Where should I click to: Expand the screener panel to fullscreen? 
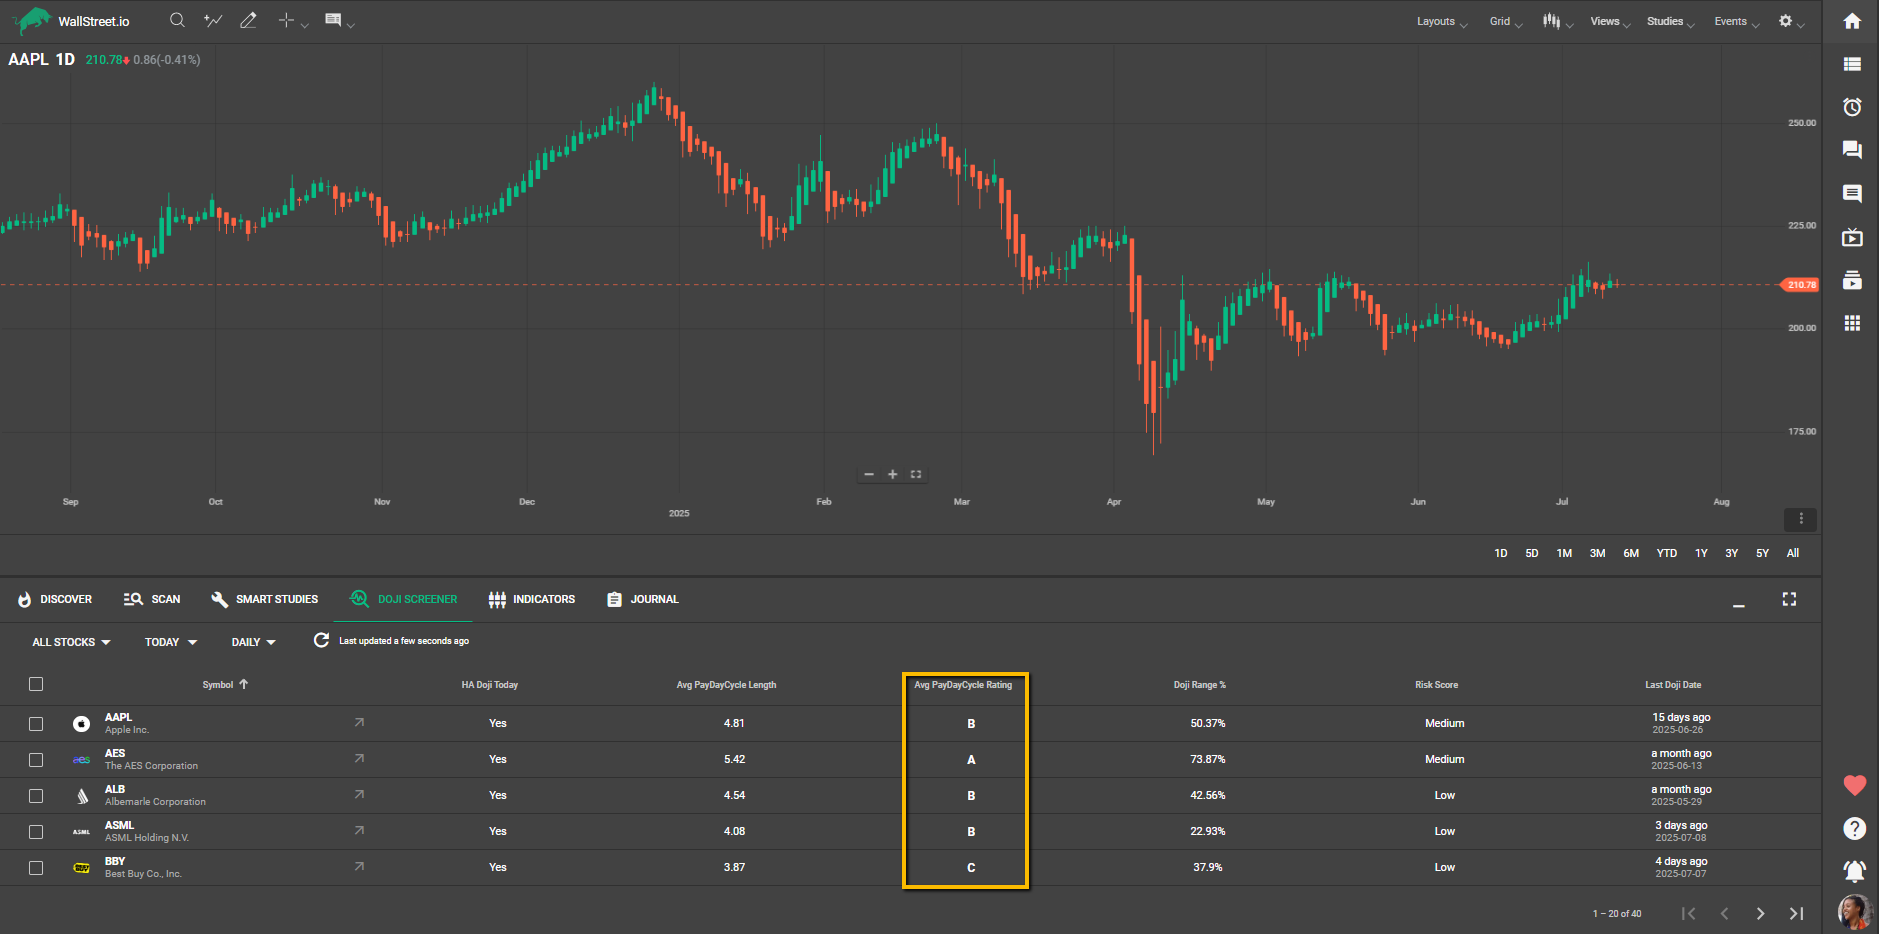[x=1789, y=599]
